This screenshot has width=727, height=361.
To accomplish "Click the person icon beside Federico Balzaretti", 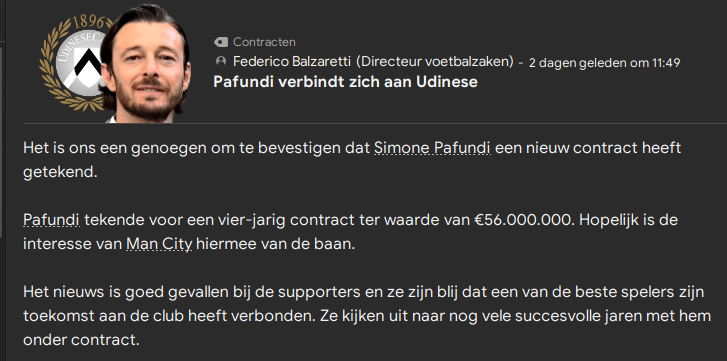I will click(x=221, y=61).
